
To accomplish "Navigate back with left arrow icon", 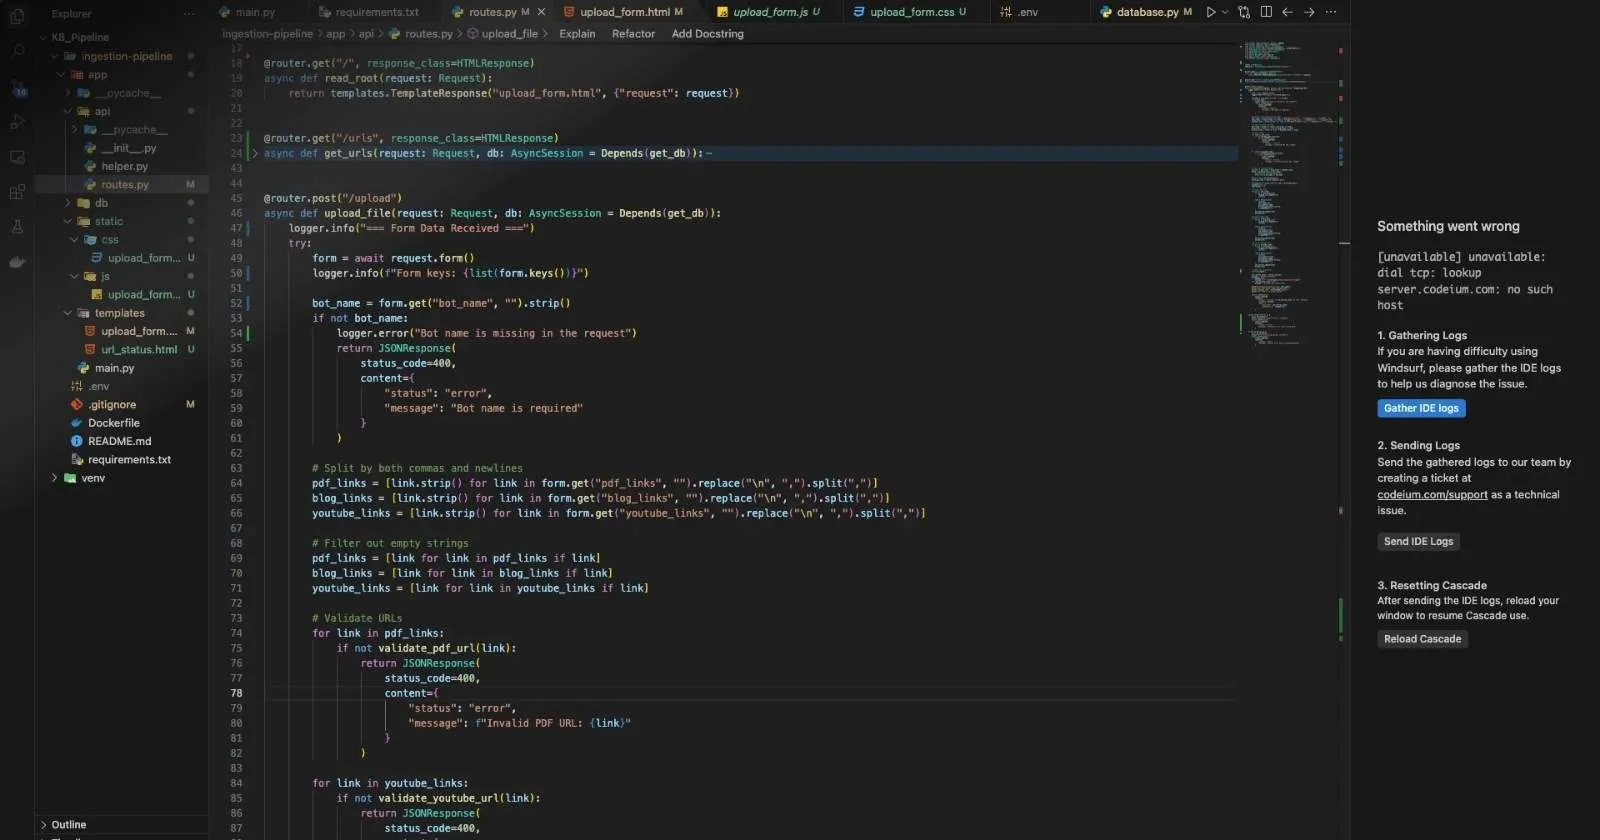I will (1287, 12).
